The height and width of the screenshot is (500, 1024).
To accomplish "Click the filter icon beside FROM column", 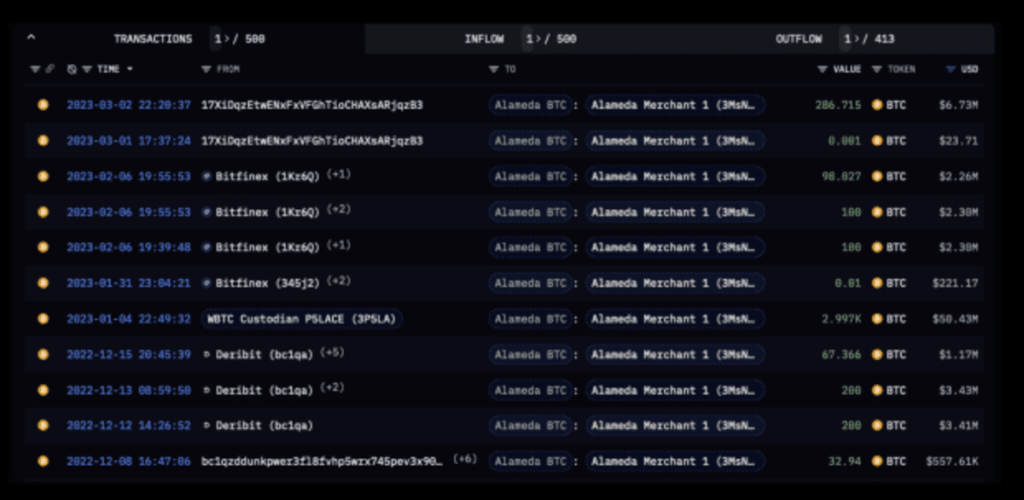I will pyautogui.click(x=206, y=69).
